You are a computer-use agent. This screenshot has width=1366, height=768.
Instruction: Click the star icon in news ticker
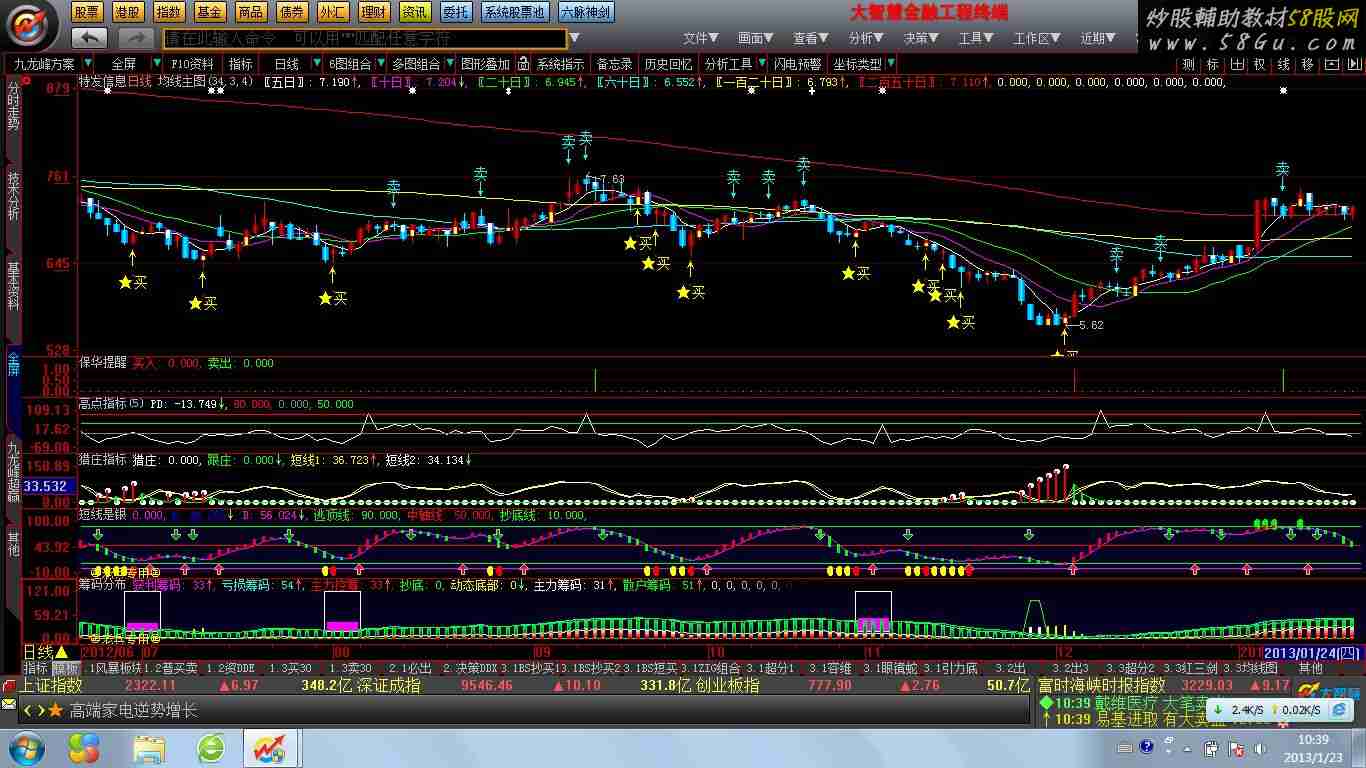[x=55, y=710]
